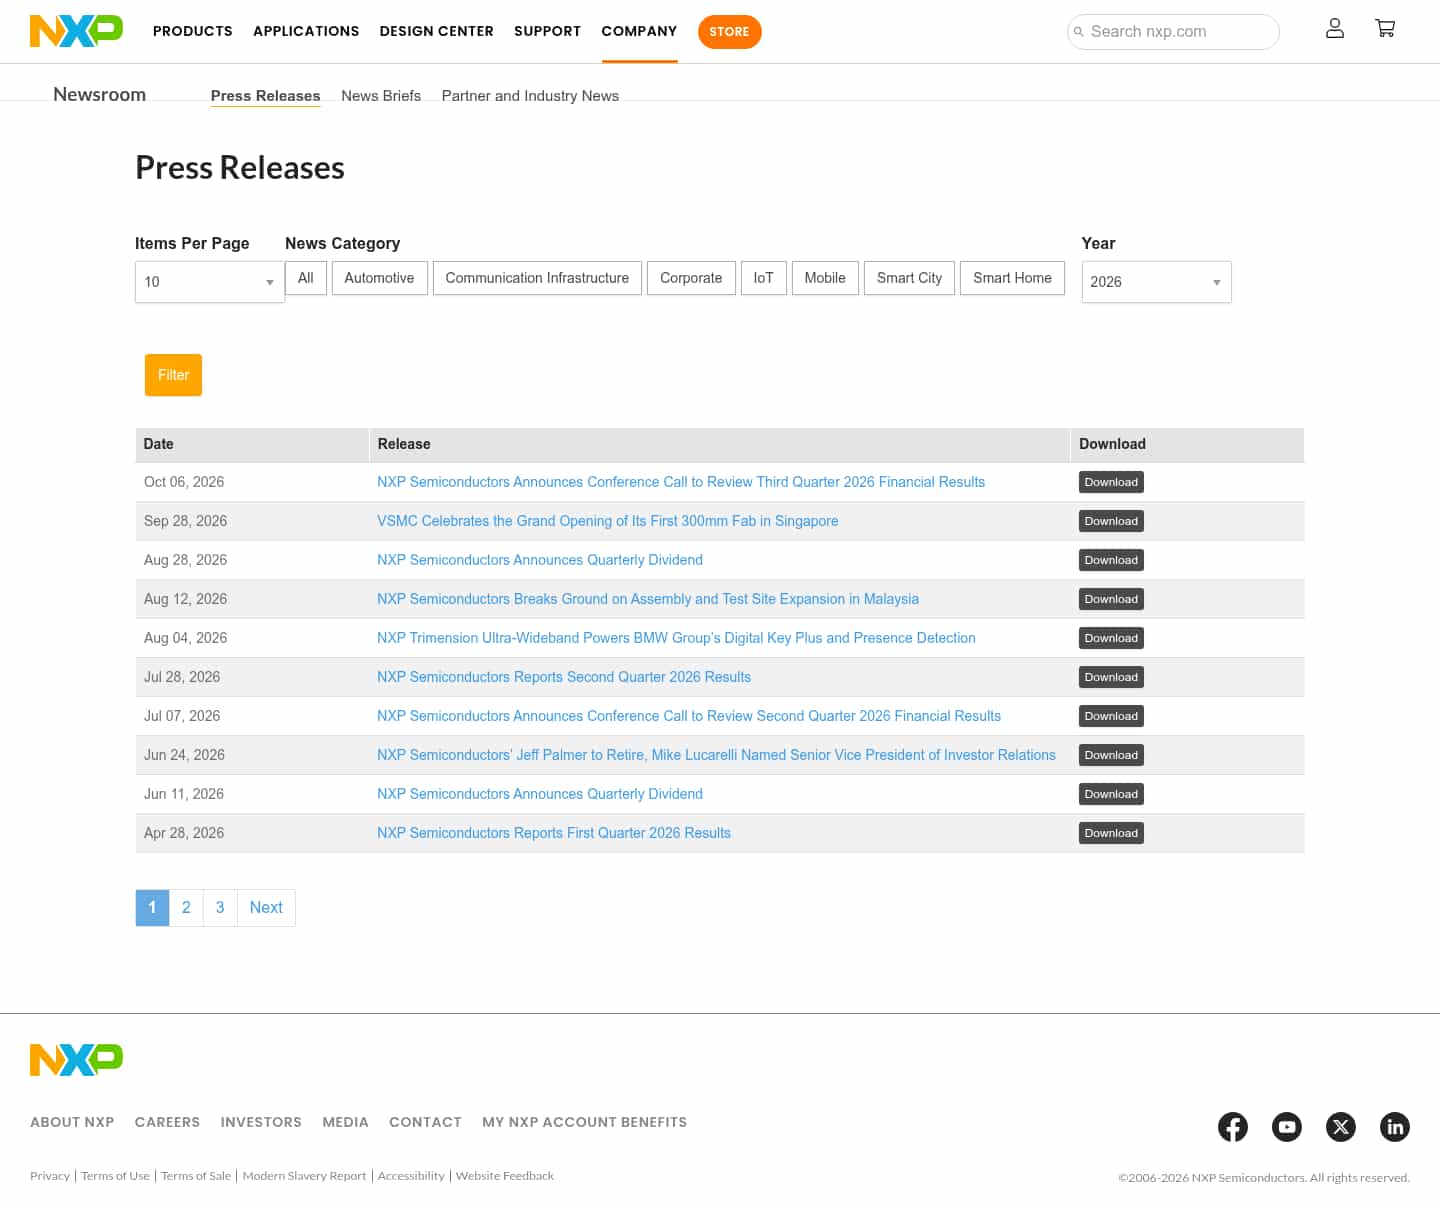Click the orange Filter button
Viewport: 1440px width, 1208px height.
click(173, 375)
